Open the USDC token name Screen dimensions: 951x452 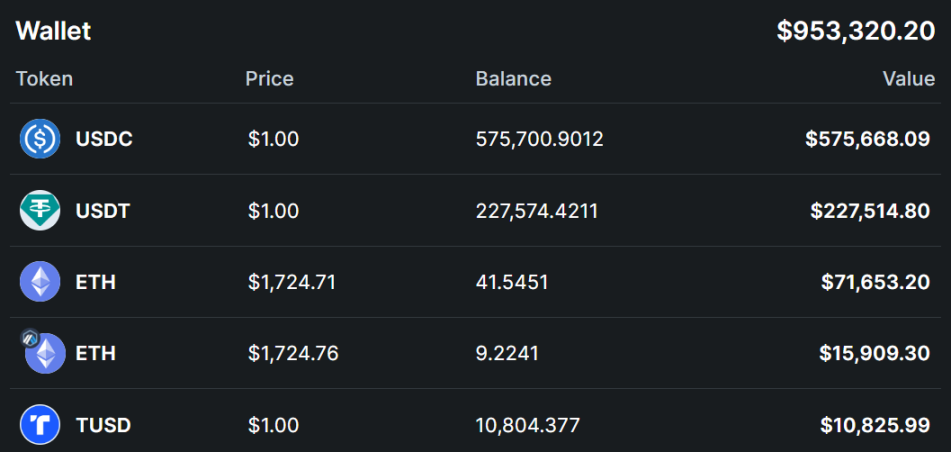[x=104, y=139]
